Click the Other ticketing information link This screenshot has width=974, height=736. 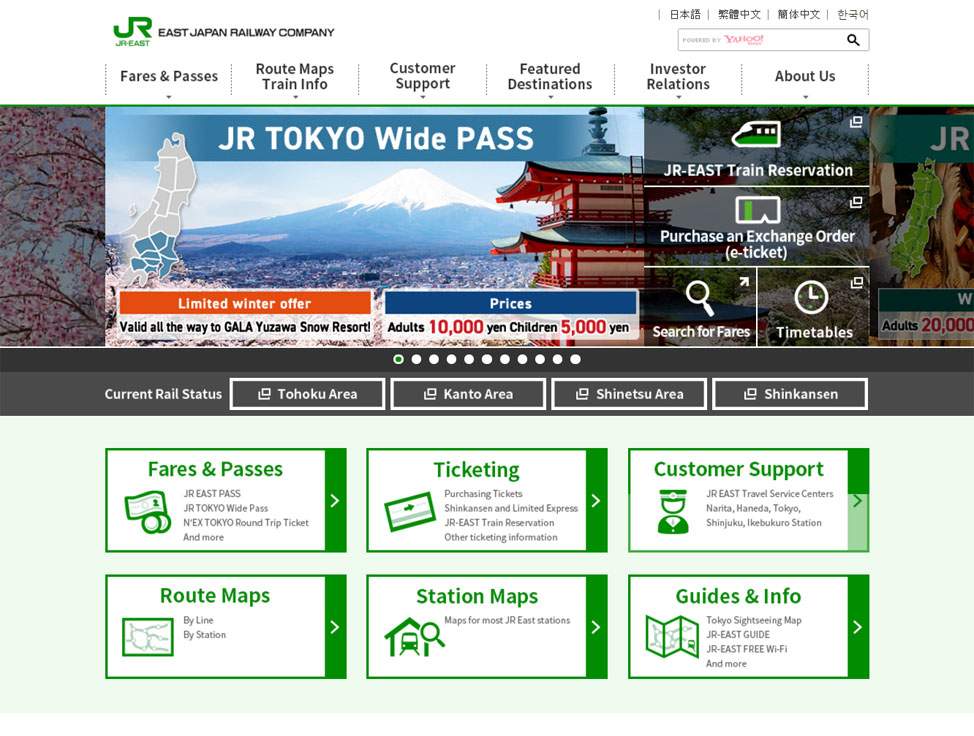click(x=501, y=537)
